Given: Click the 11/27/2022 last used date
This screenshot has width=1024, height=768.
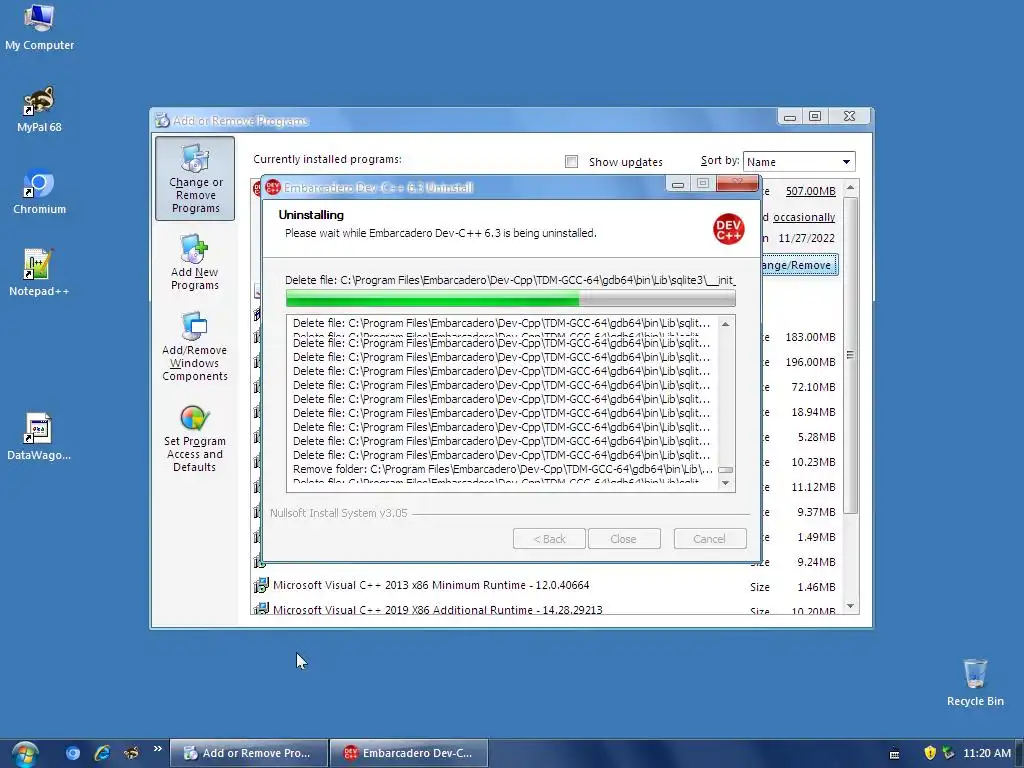Looking at the screenshot, I should 807,238.
